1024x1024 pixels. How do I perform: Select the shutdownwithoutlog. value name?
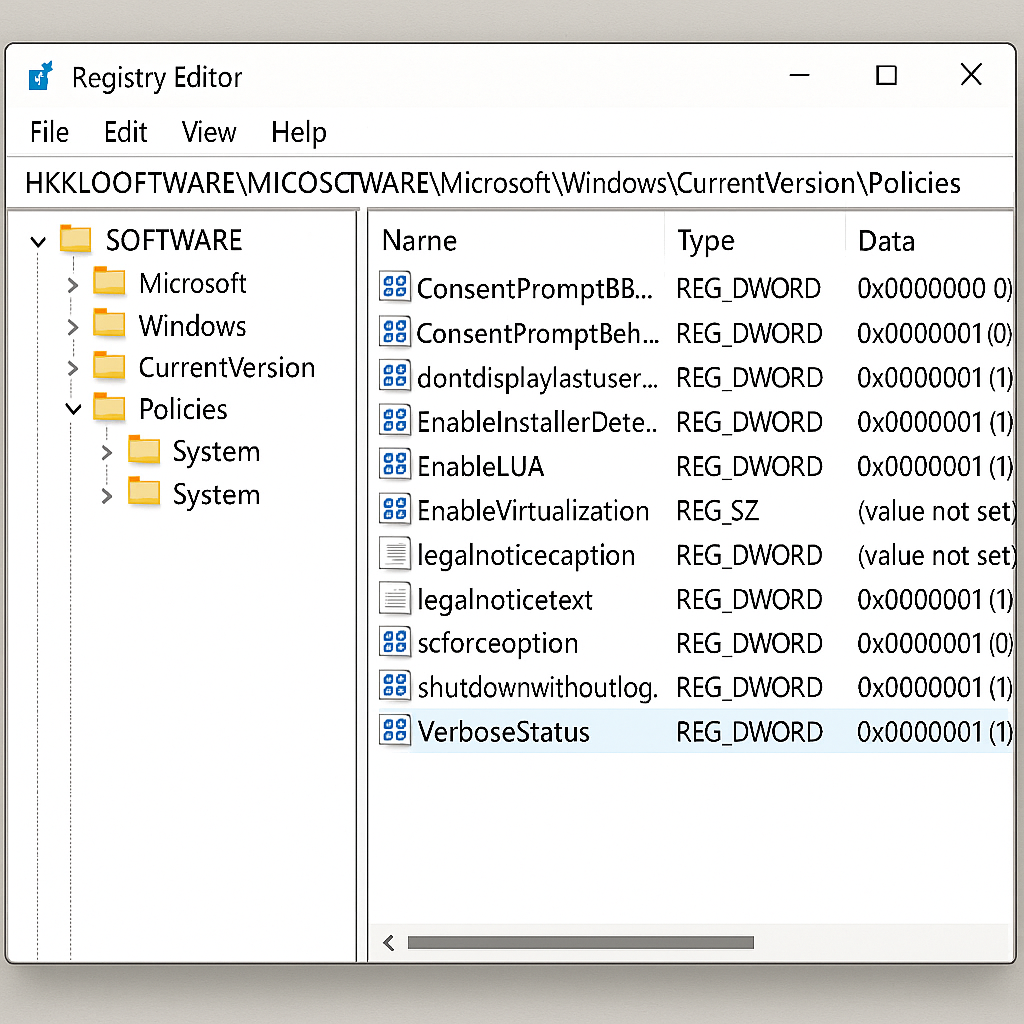coord(537,688)
